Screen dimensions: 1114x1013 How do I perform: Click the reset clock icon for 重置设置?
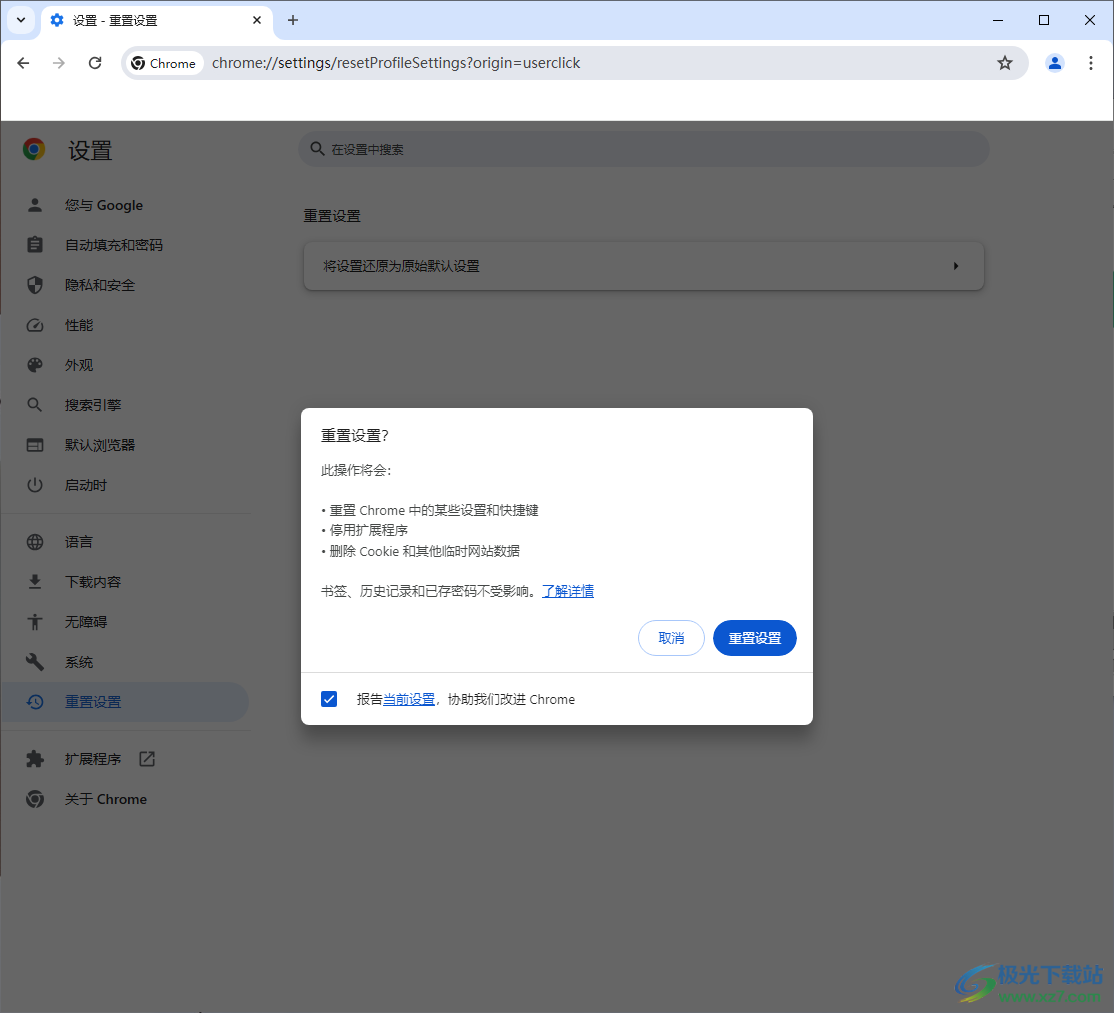point(35,702)
